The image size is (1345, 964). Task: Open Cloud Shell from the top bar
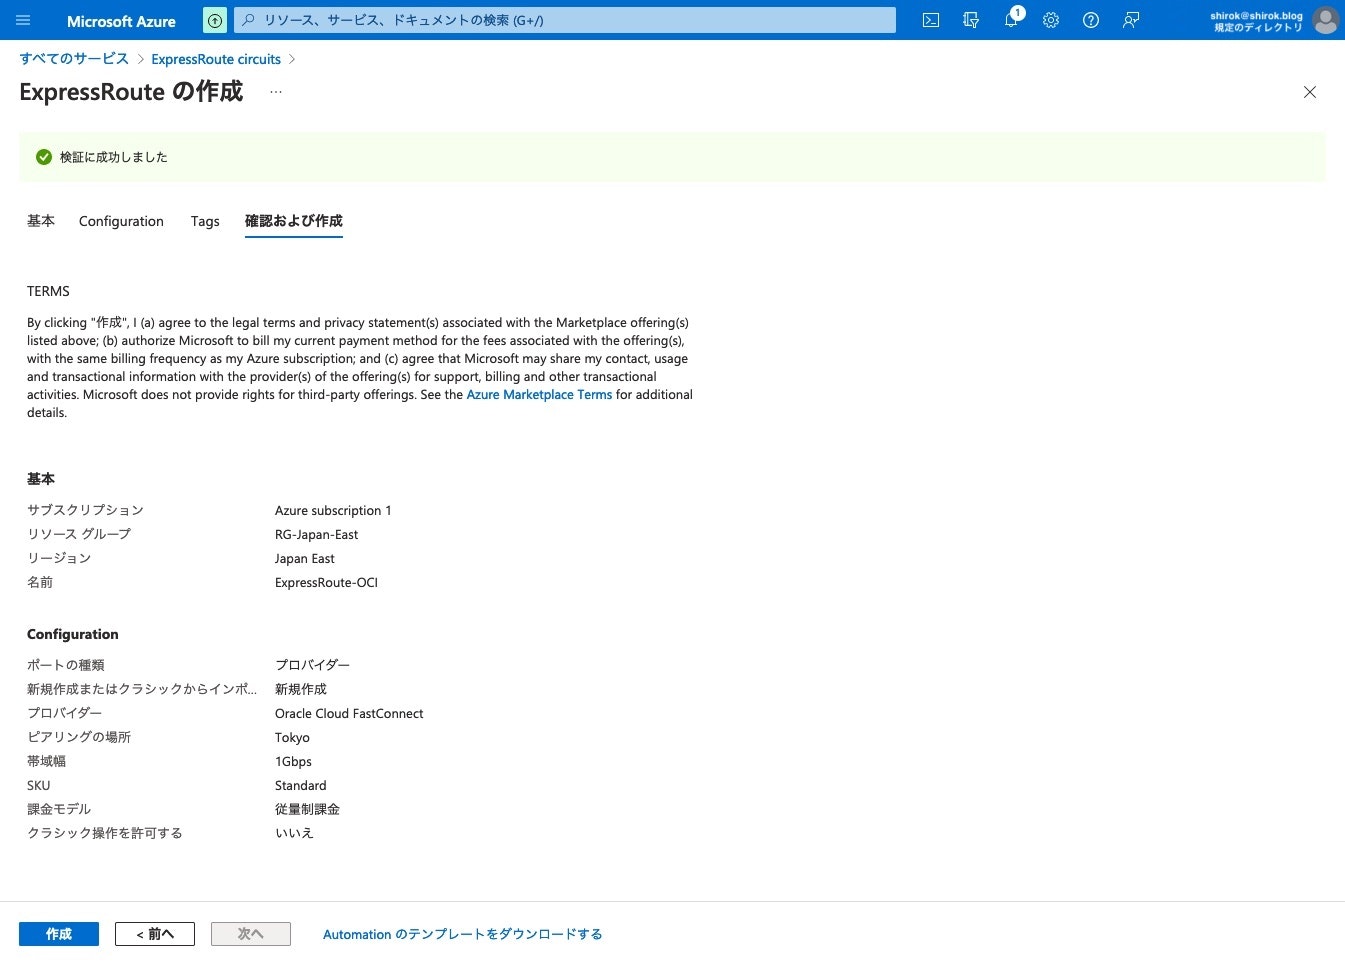(931, 20)
